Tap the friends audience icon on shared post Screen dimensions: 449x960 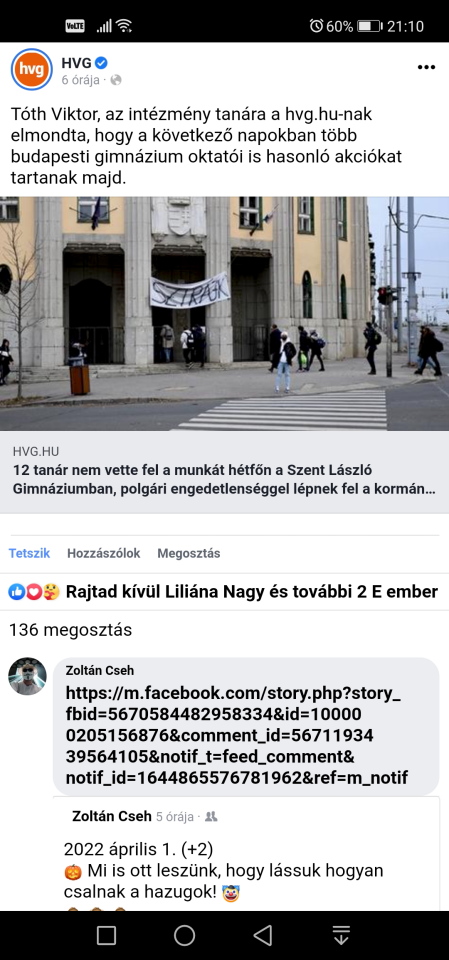click(x=211, y=817)
